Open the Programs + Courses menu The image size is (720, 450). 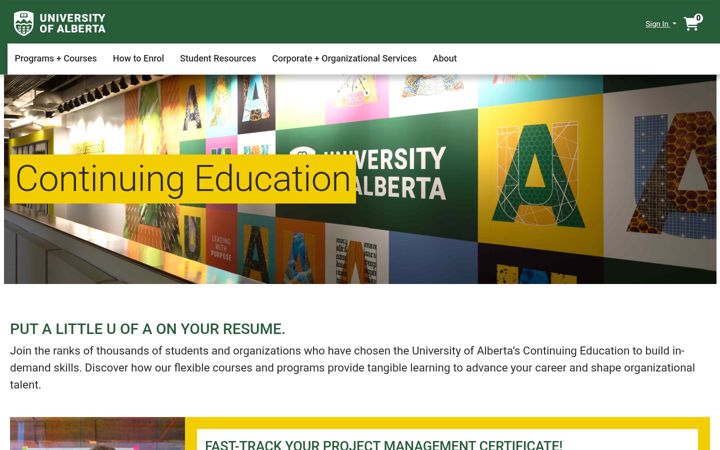click(x=56, y=58)
